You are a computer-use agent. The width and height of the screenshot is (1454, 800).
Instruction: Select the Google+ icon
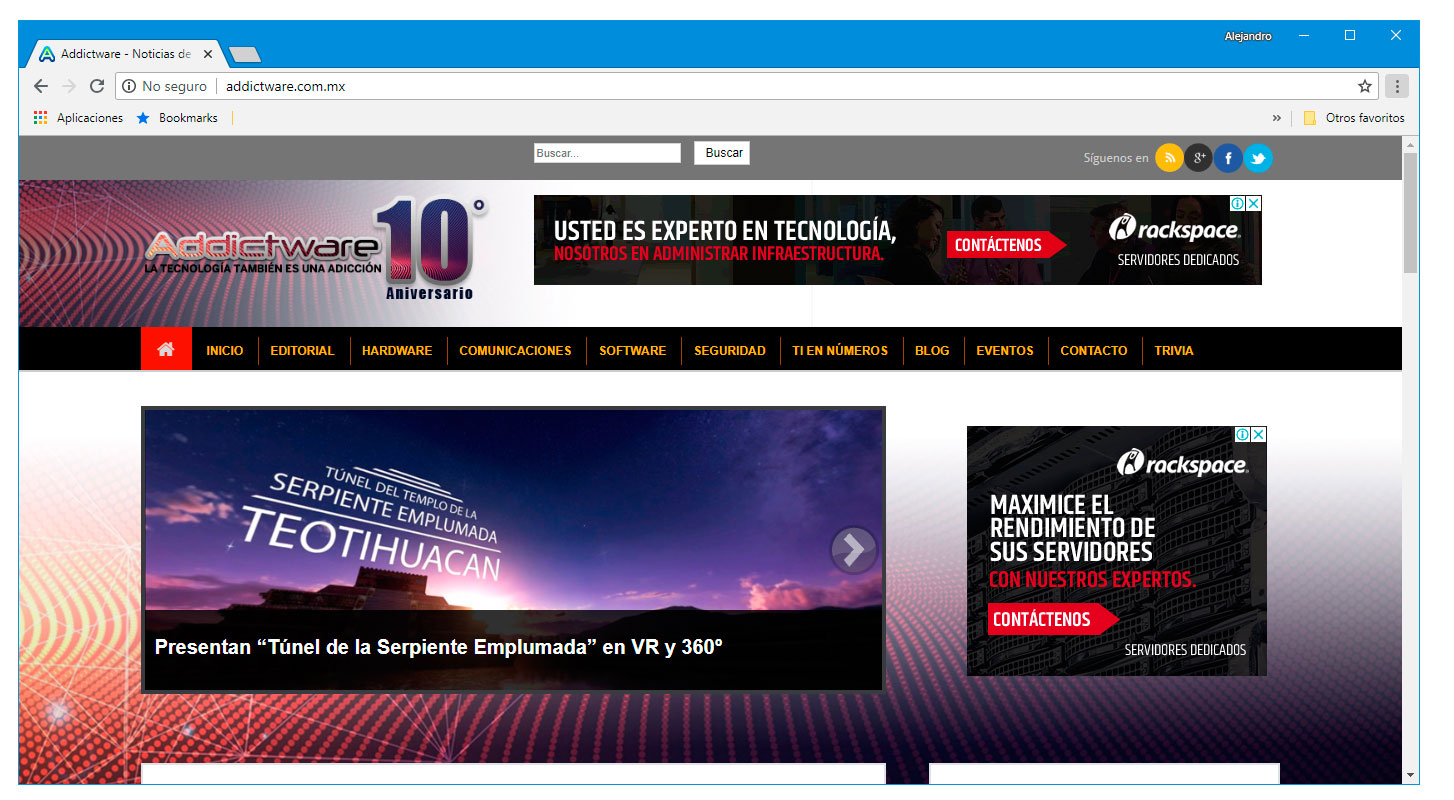[1198, 158]
